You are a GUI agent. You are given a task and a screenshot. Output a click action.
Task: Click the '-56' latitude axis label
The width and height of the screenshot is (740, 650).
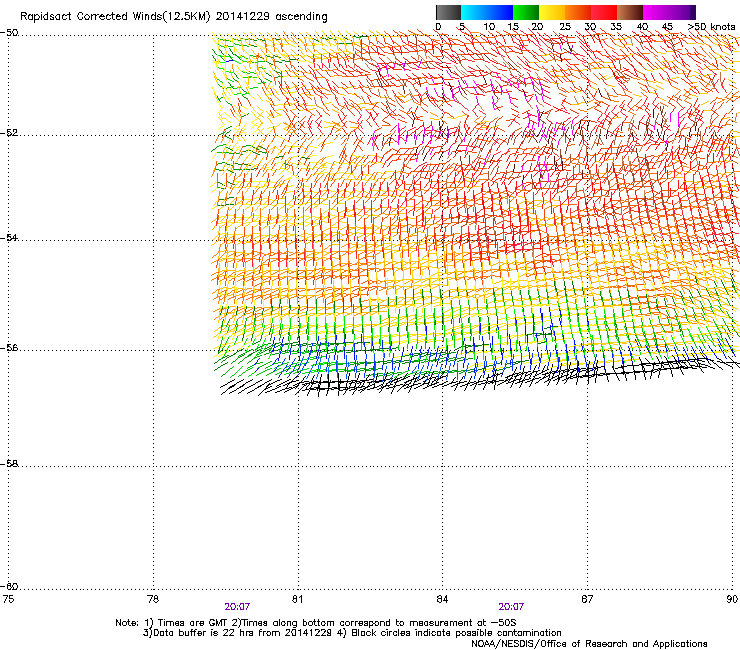[x=9, y=347]
